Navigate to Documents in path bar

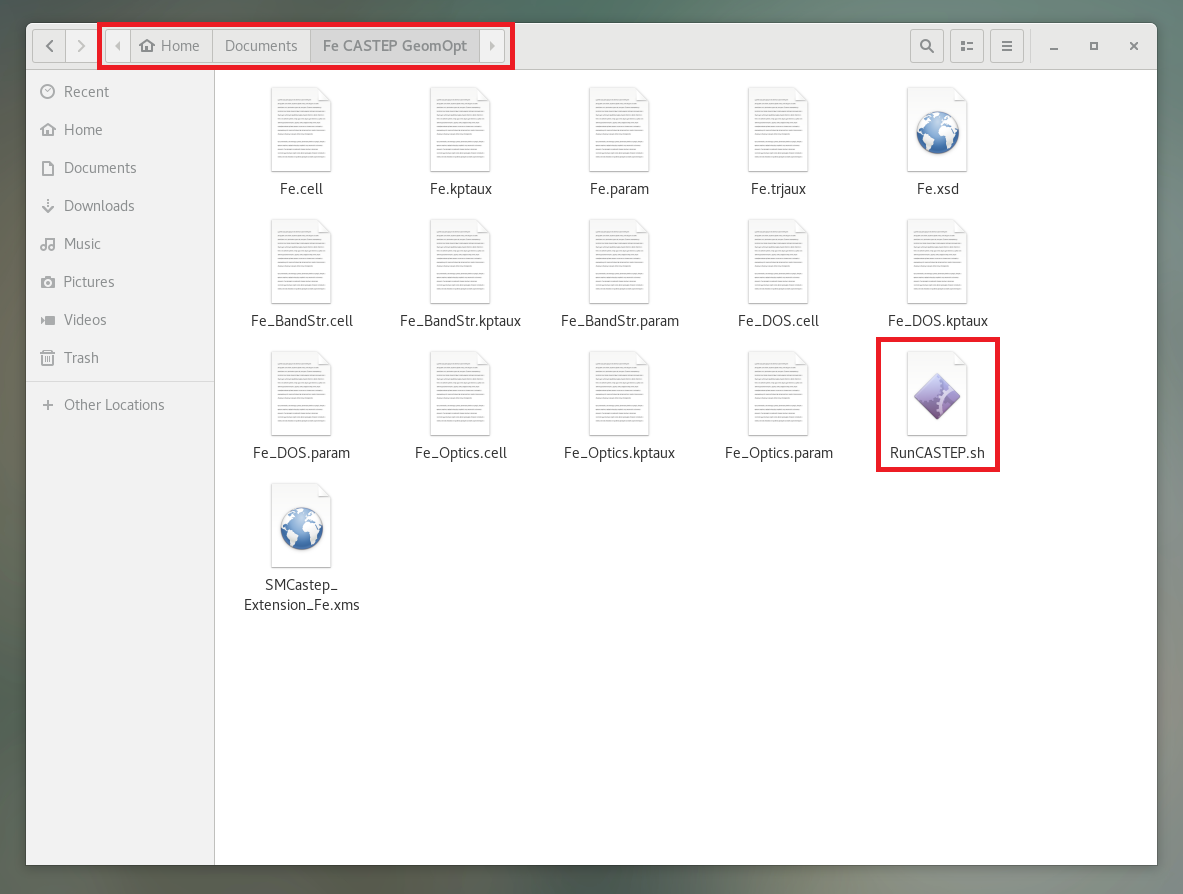(261, 46)
